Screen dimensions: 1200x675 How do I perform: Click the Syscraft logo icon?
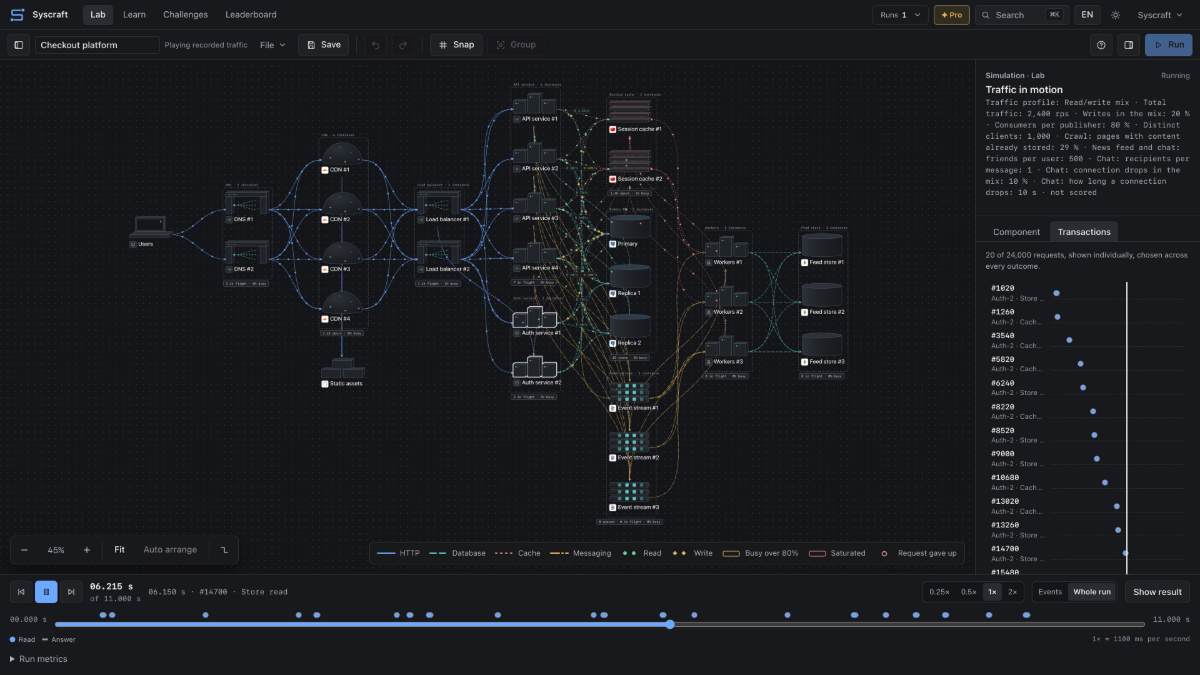(x=17, y=15)
